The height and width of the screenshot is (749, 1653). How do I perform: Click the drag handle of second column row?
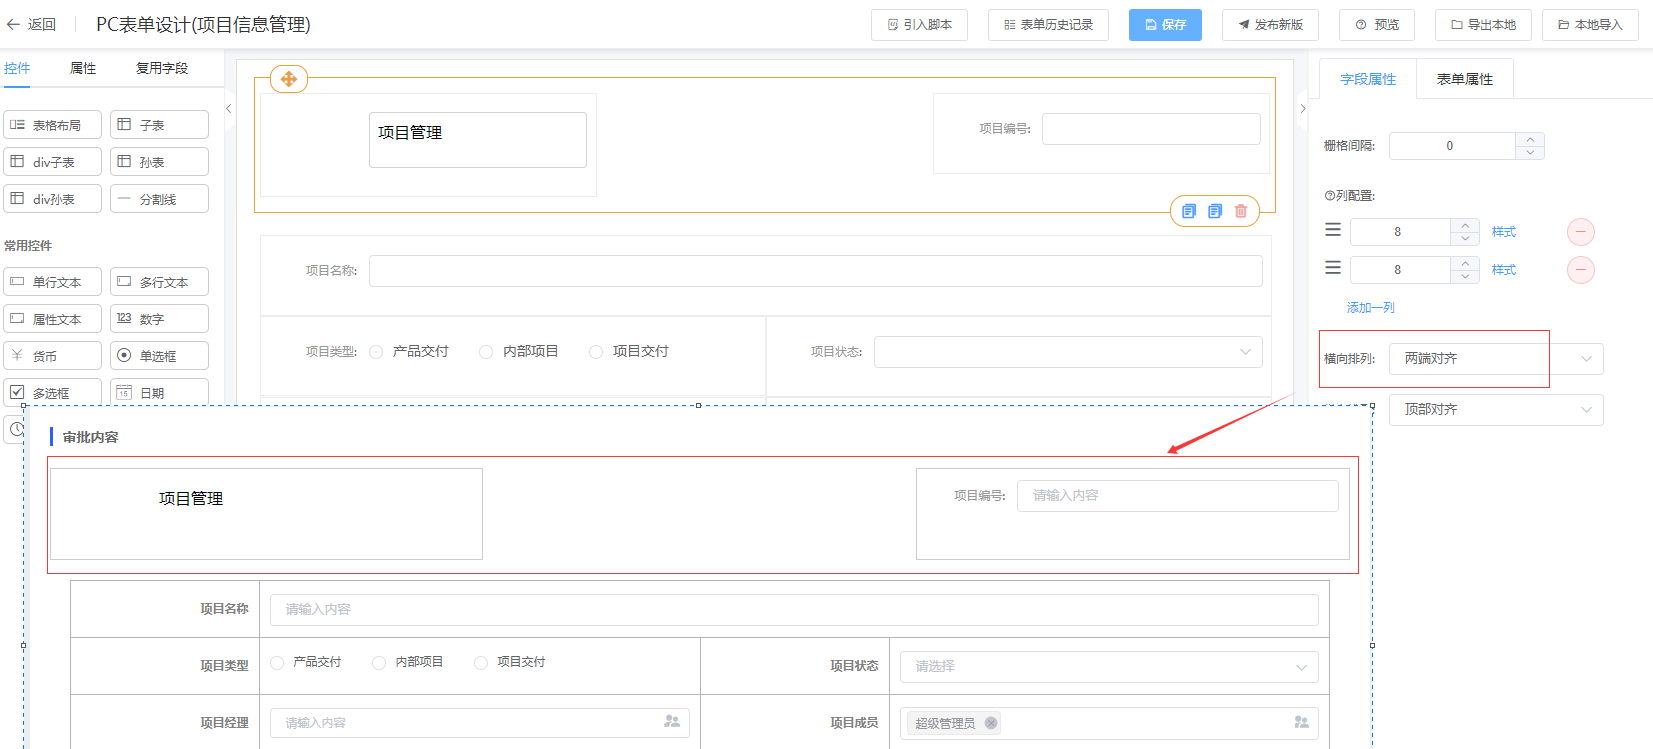(x=1333, y=268)
